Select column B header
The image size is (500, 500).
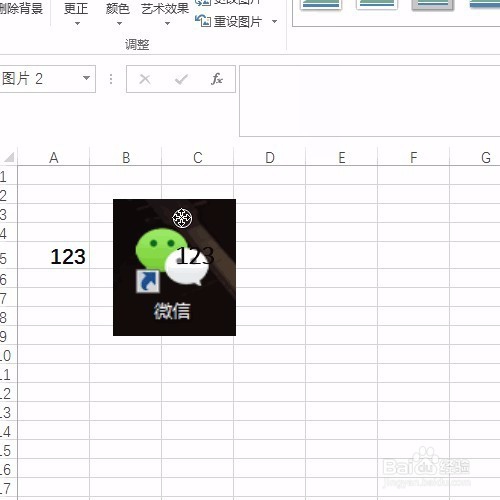(126, 158)
